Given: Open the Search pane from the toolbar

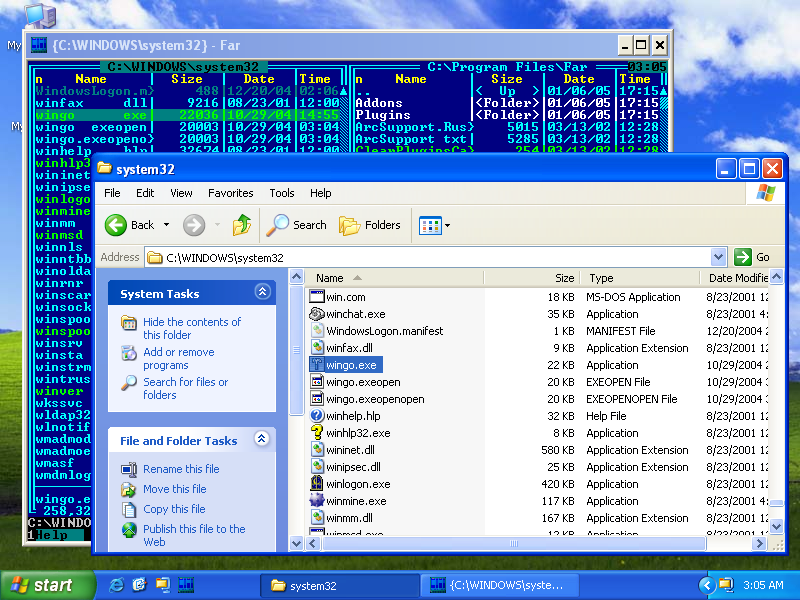Looking at the screenshot, I should pyautogui.click(x=297, y=225).
